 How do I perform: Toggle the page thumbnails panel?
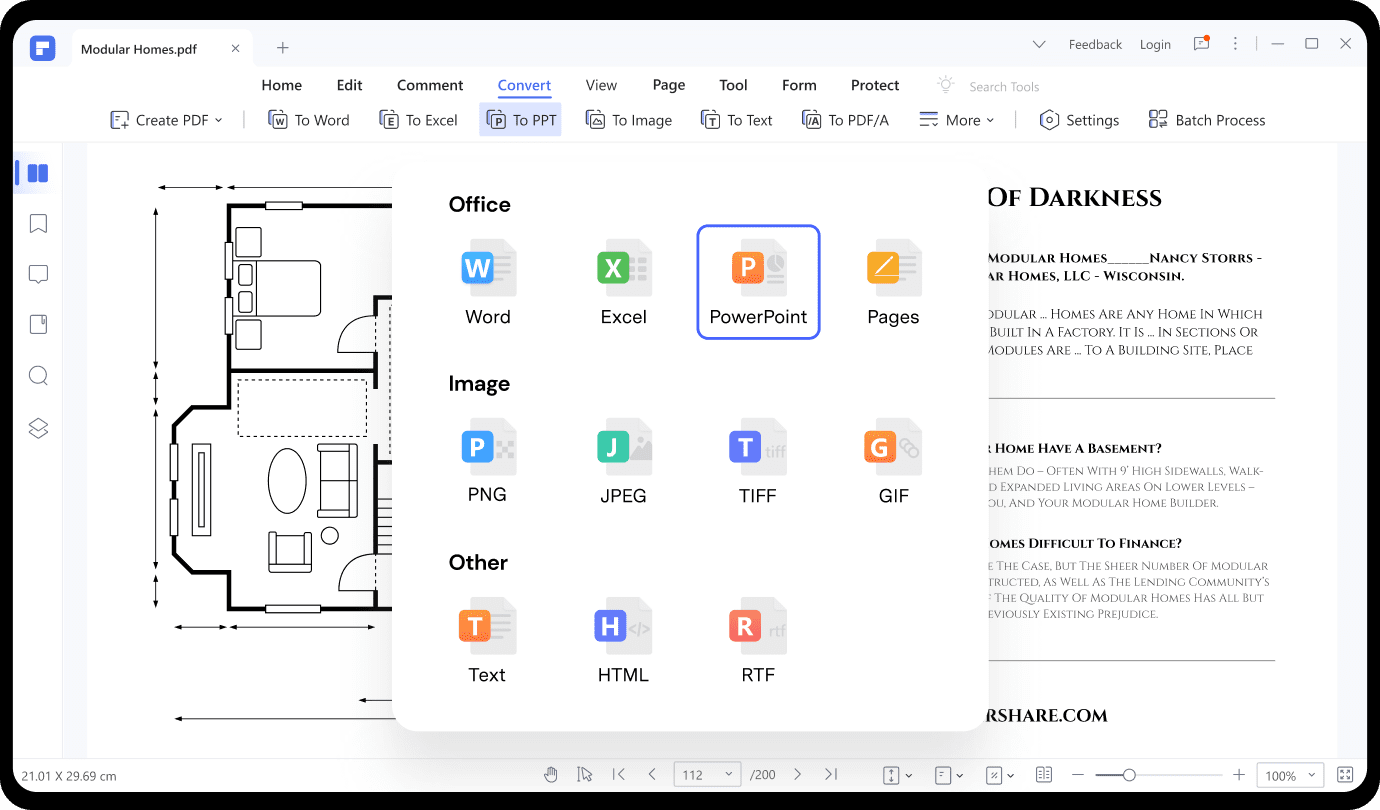click(x=38, y=173)
